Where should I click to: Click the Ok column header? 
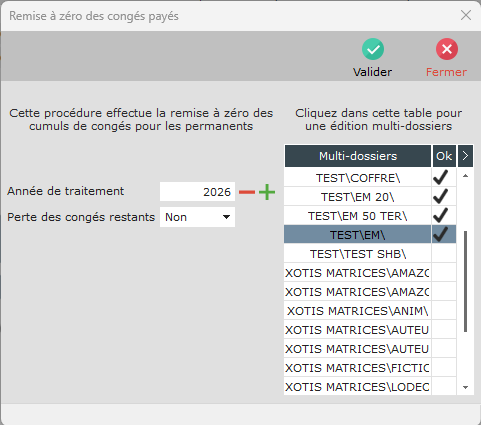pyautogui.click(x=444, y=156)
